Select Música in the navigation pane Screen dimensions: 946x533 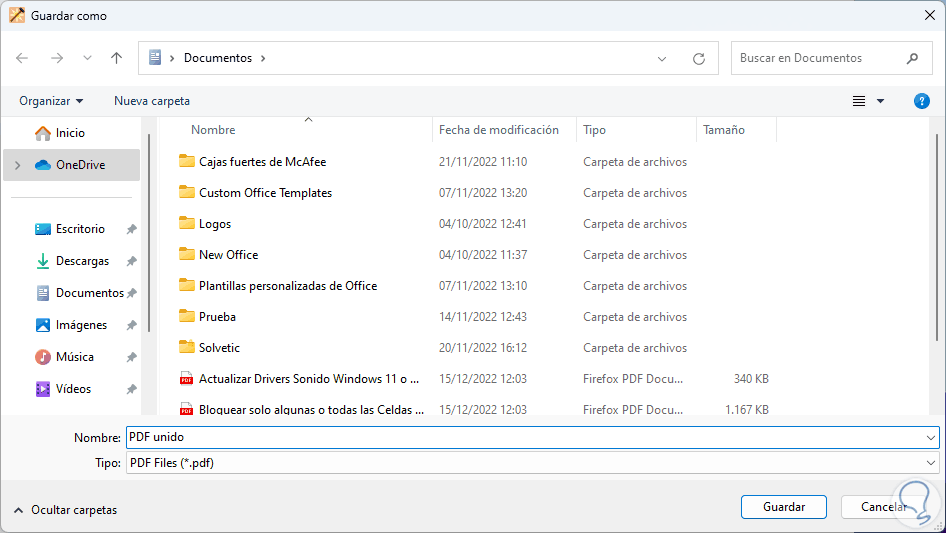pos(75,357)
